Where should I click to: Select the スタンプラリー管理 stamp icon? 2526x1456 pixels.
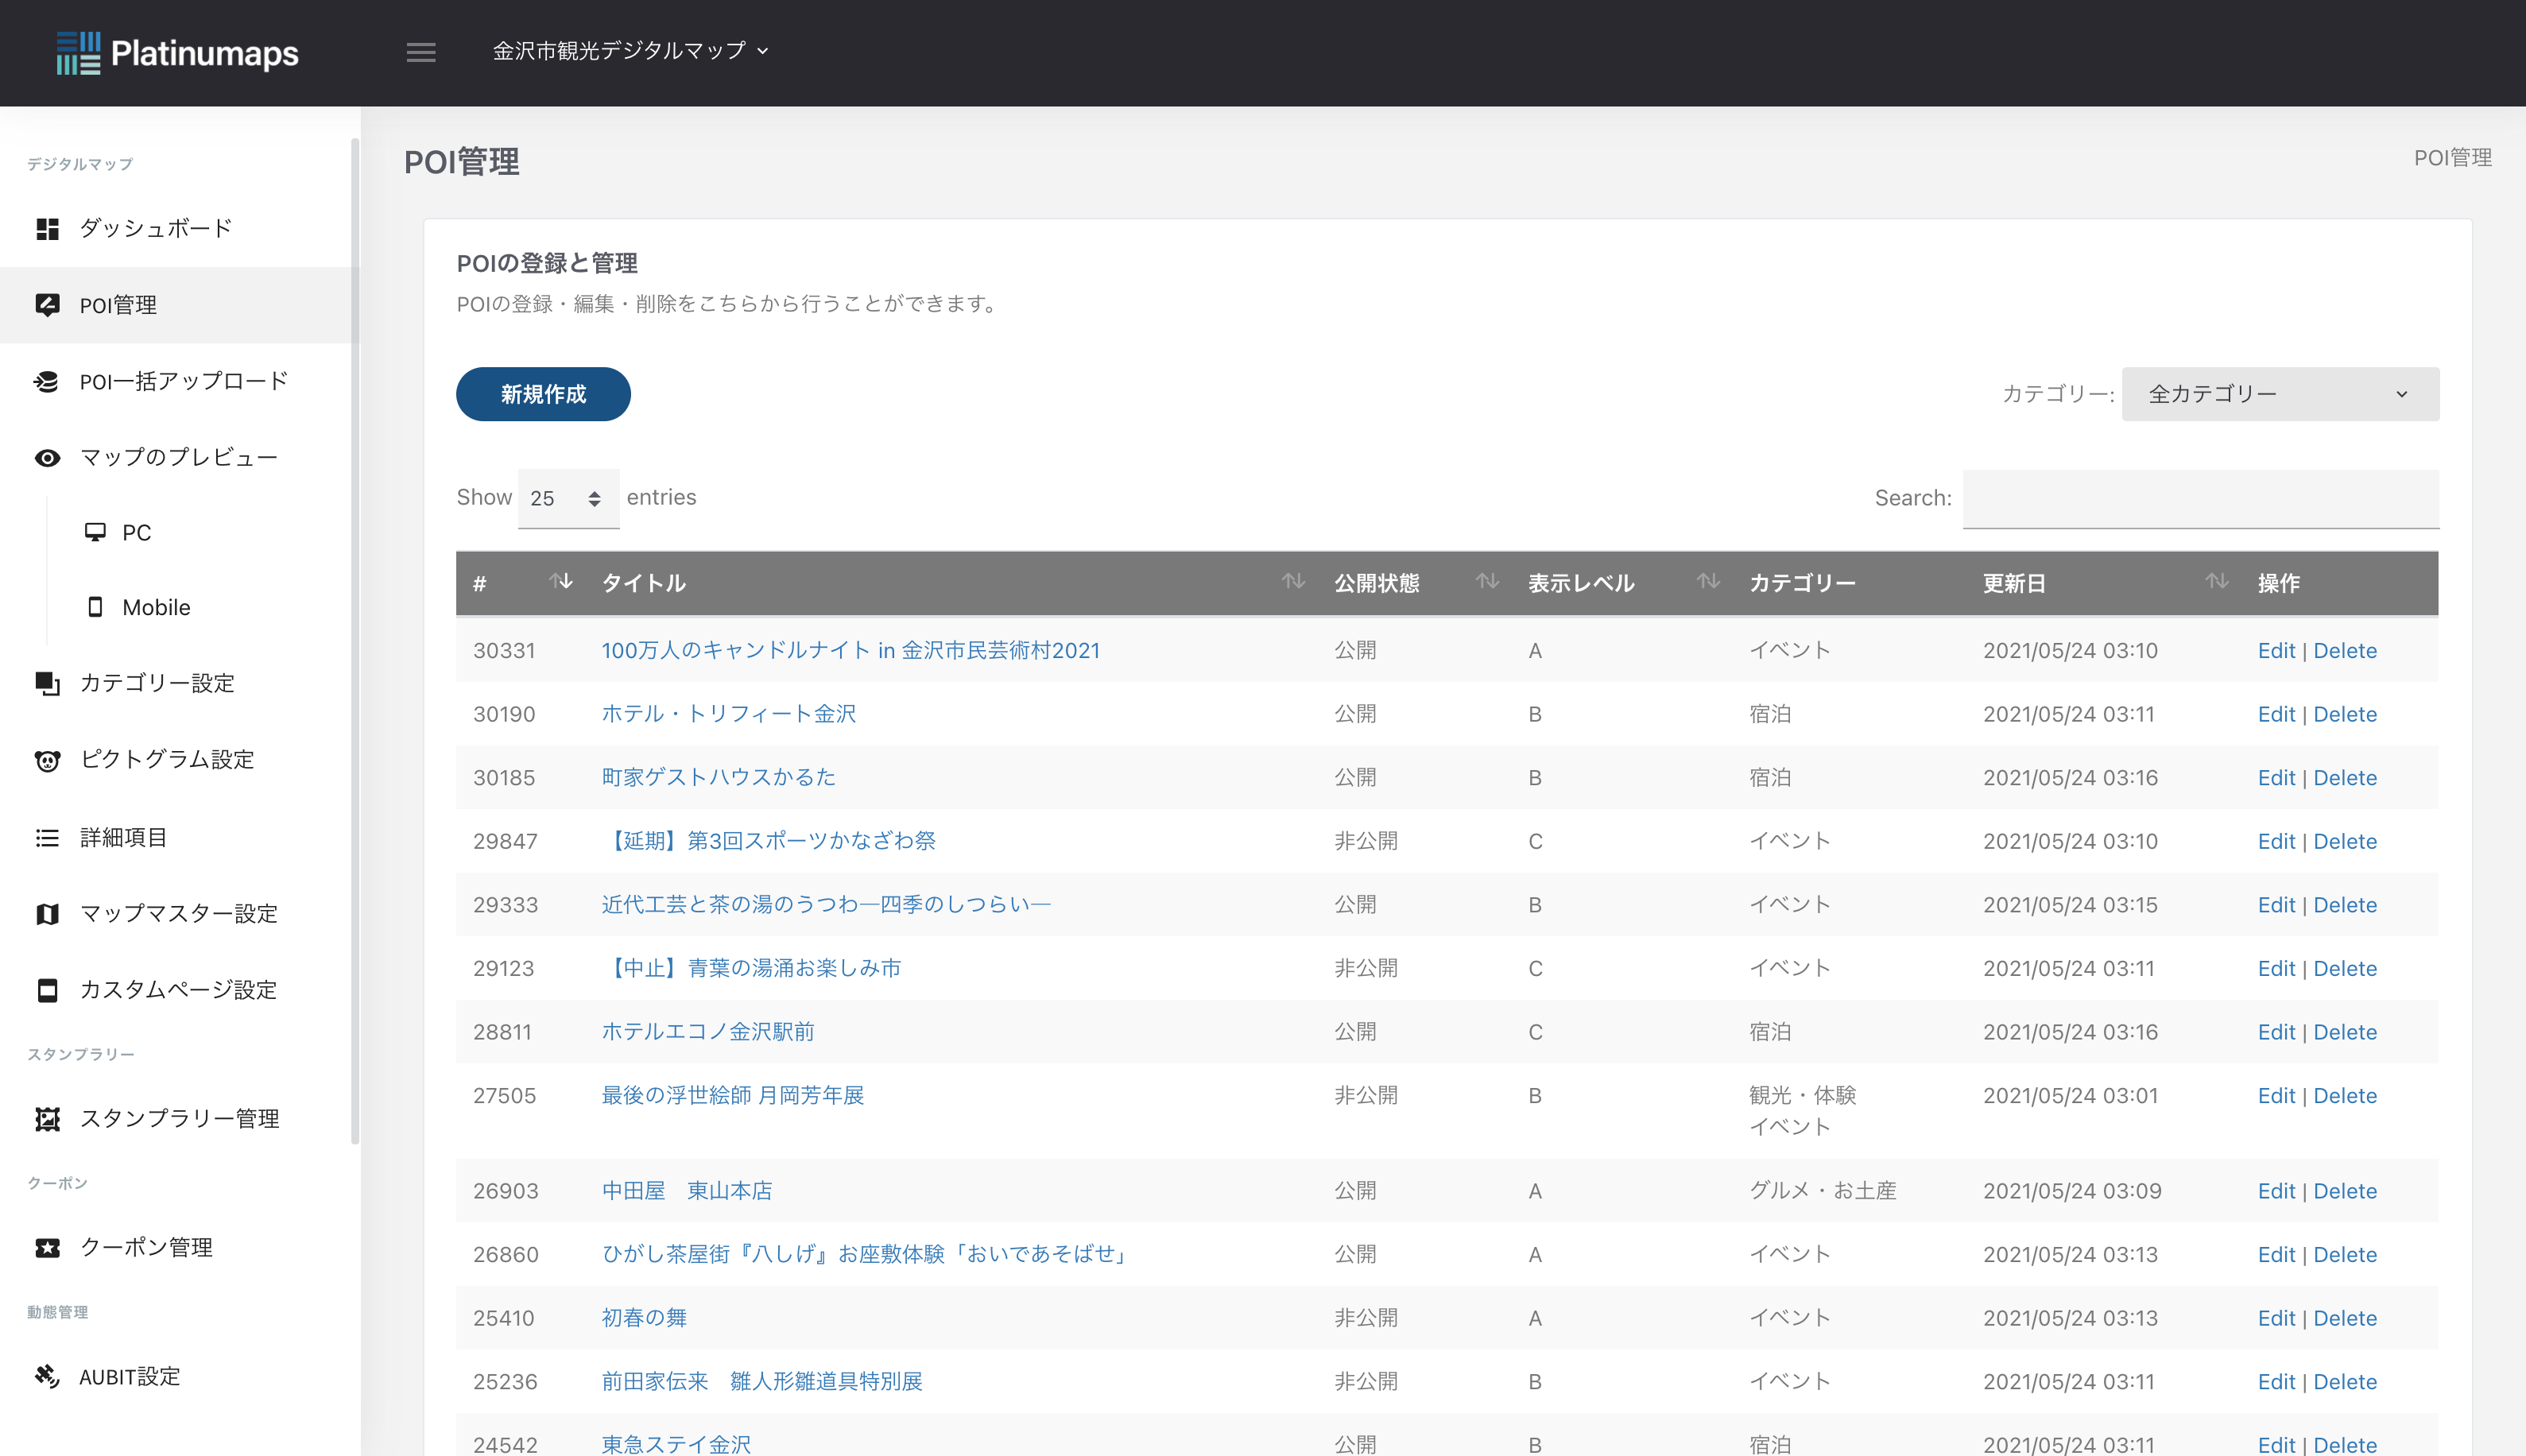tap(47, 1119)
